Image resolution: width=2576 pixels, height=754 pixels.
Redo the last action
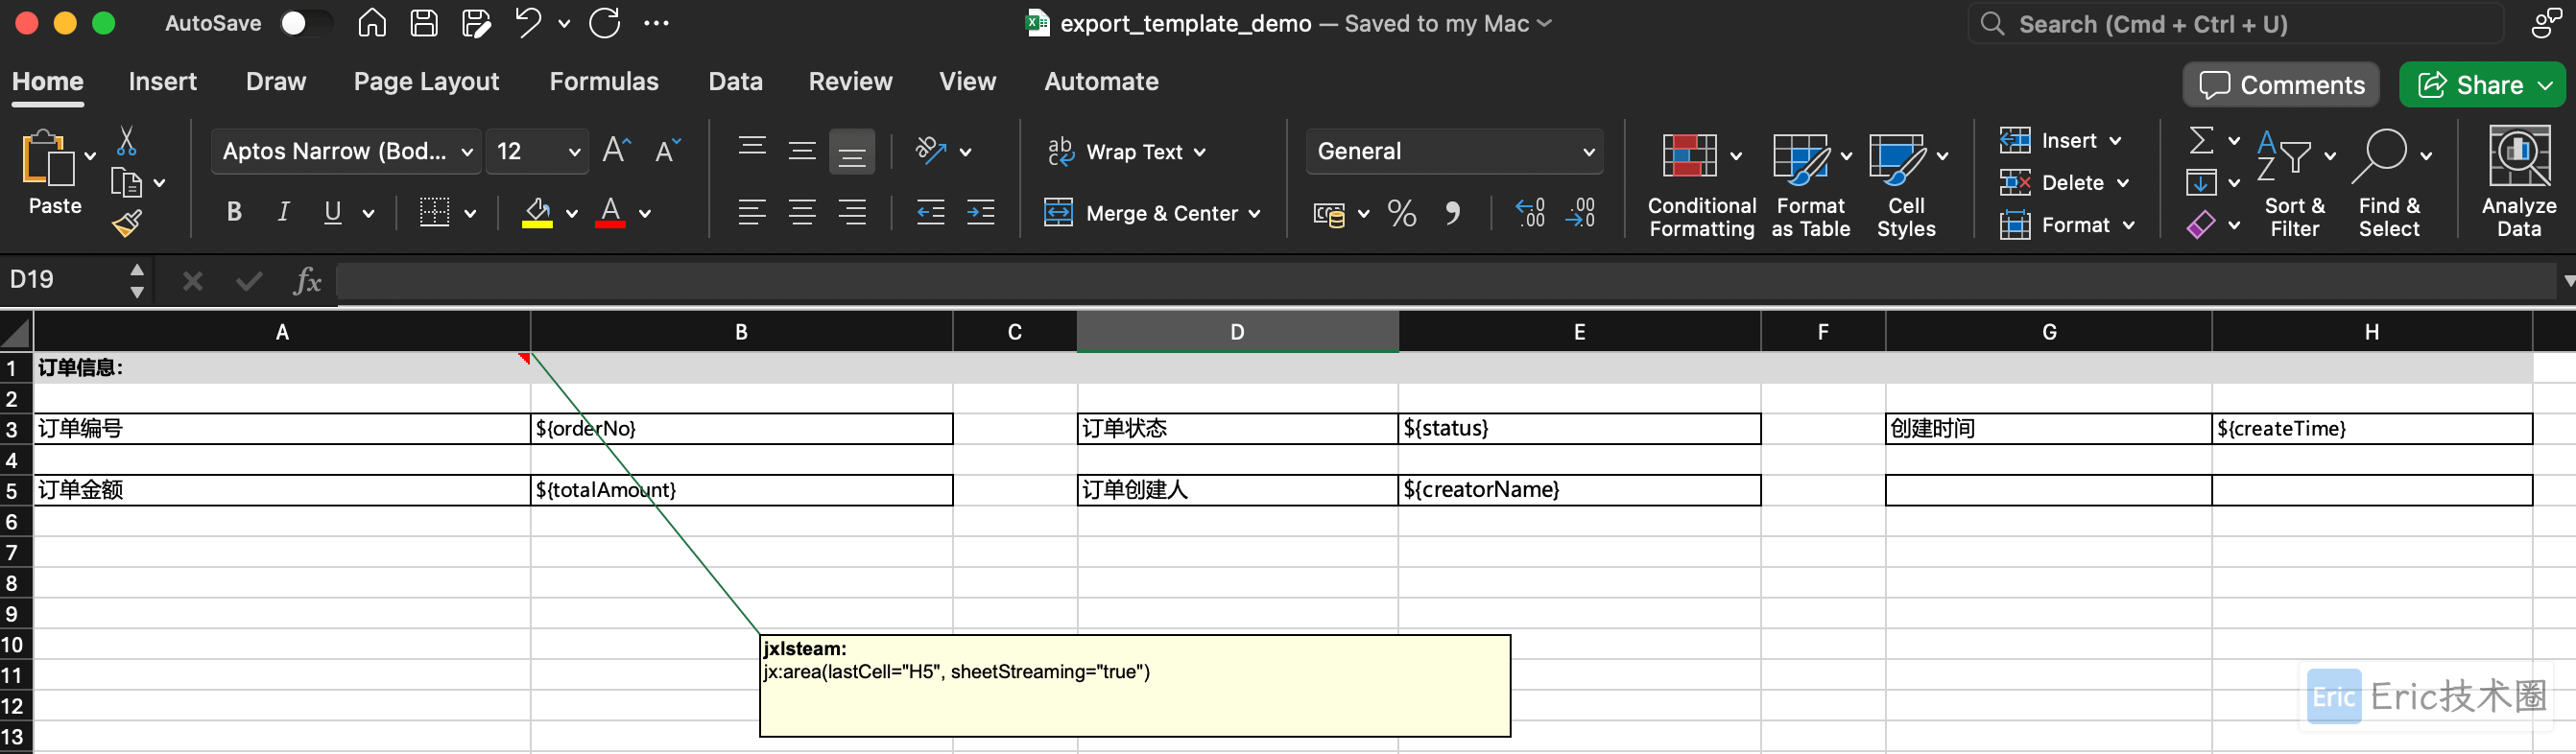tap(605, 23)
